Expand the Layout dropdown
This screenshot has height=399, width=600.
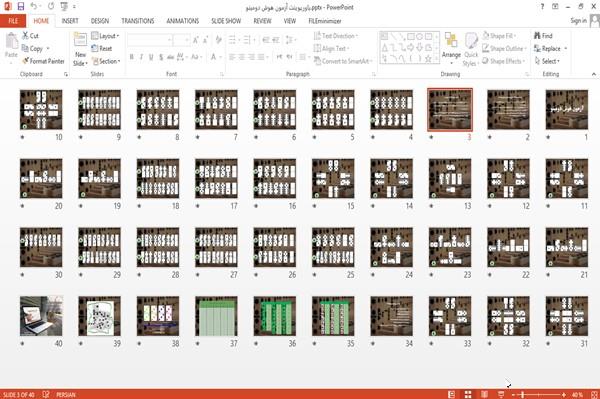[x=105, y=36]
